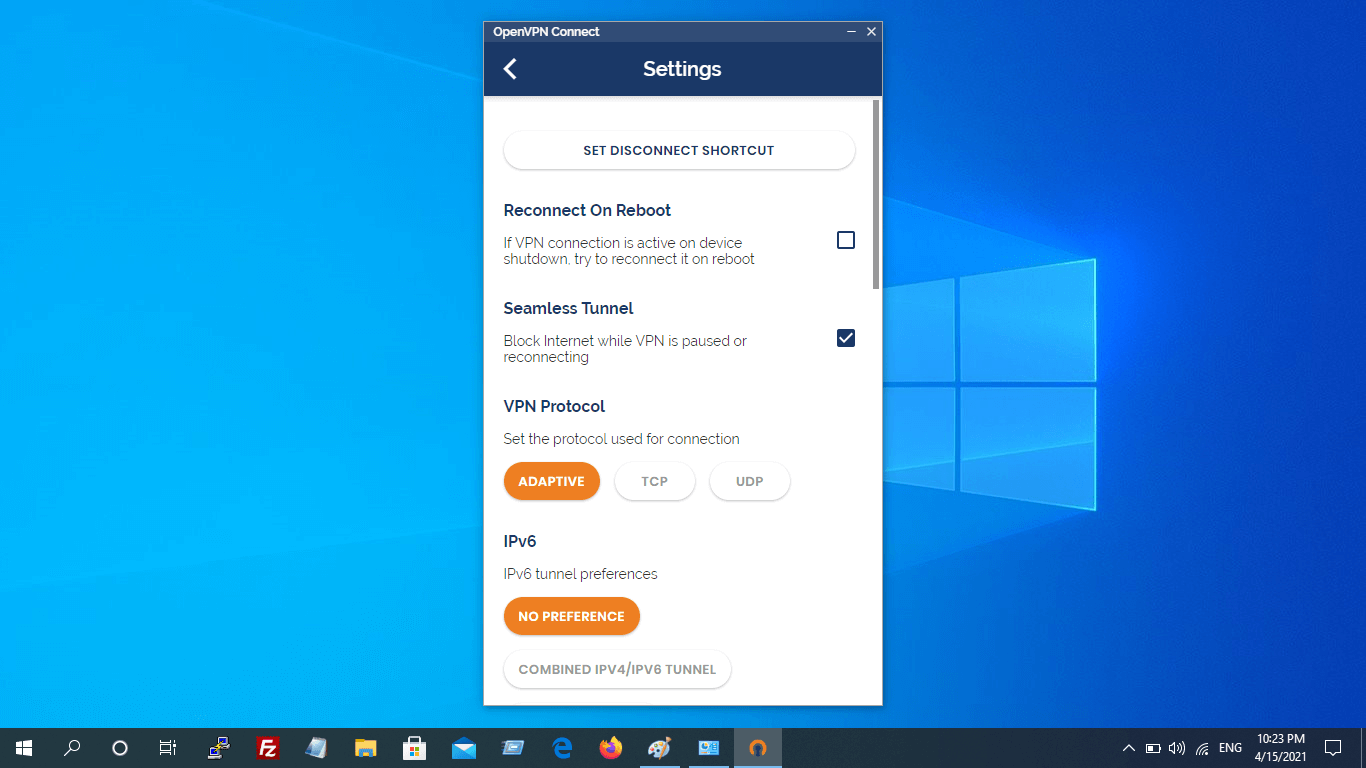This screenshot has width=1366, height=768.
Task: Go back using the Settings back arrow
Action: tap(510, 69)
